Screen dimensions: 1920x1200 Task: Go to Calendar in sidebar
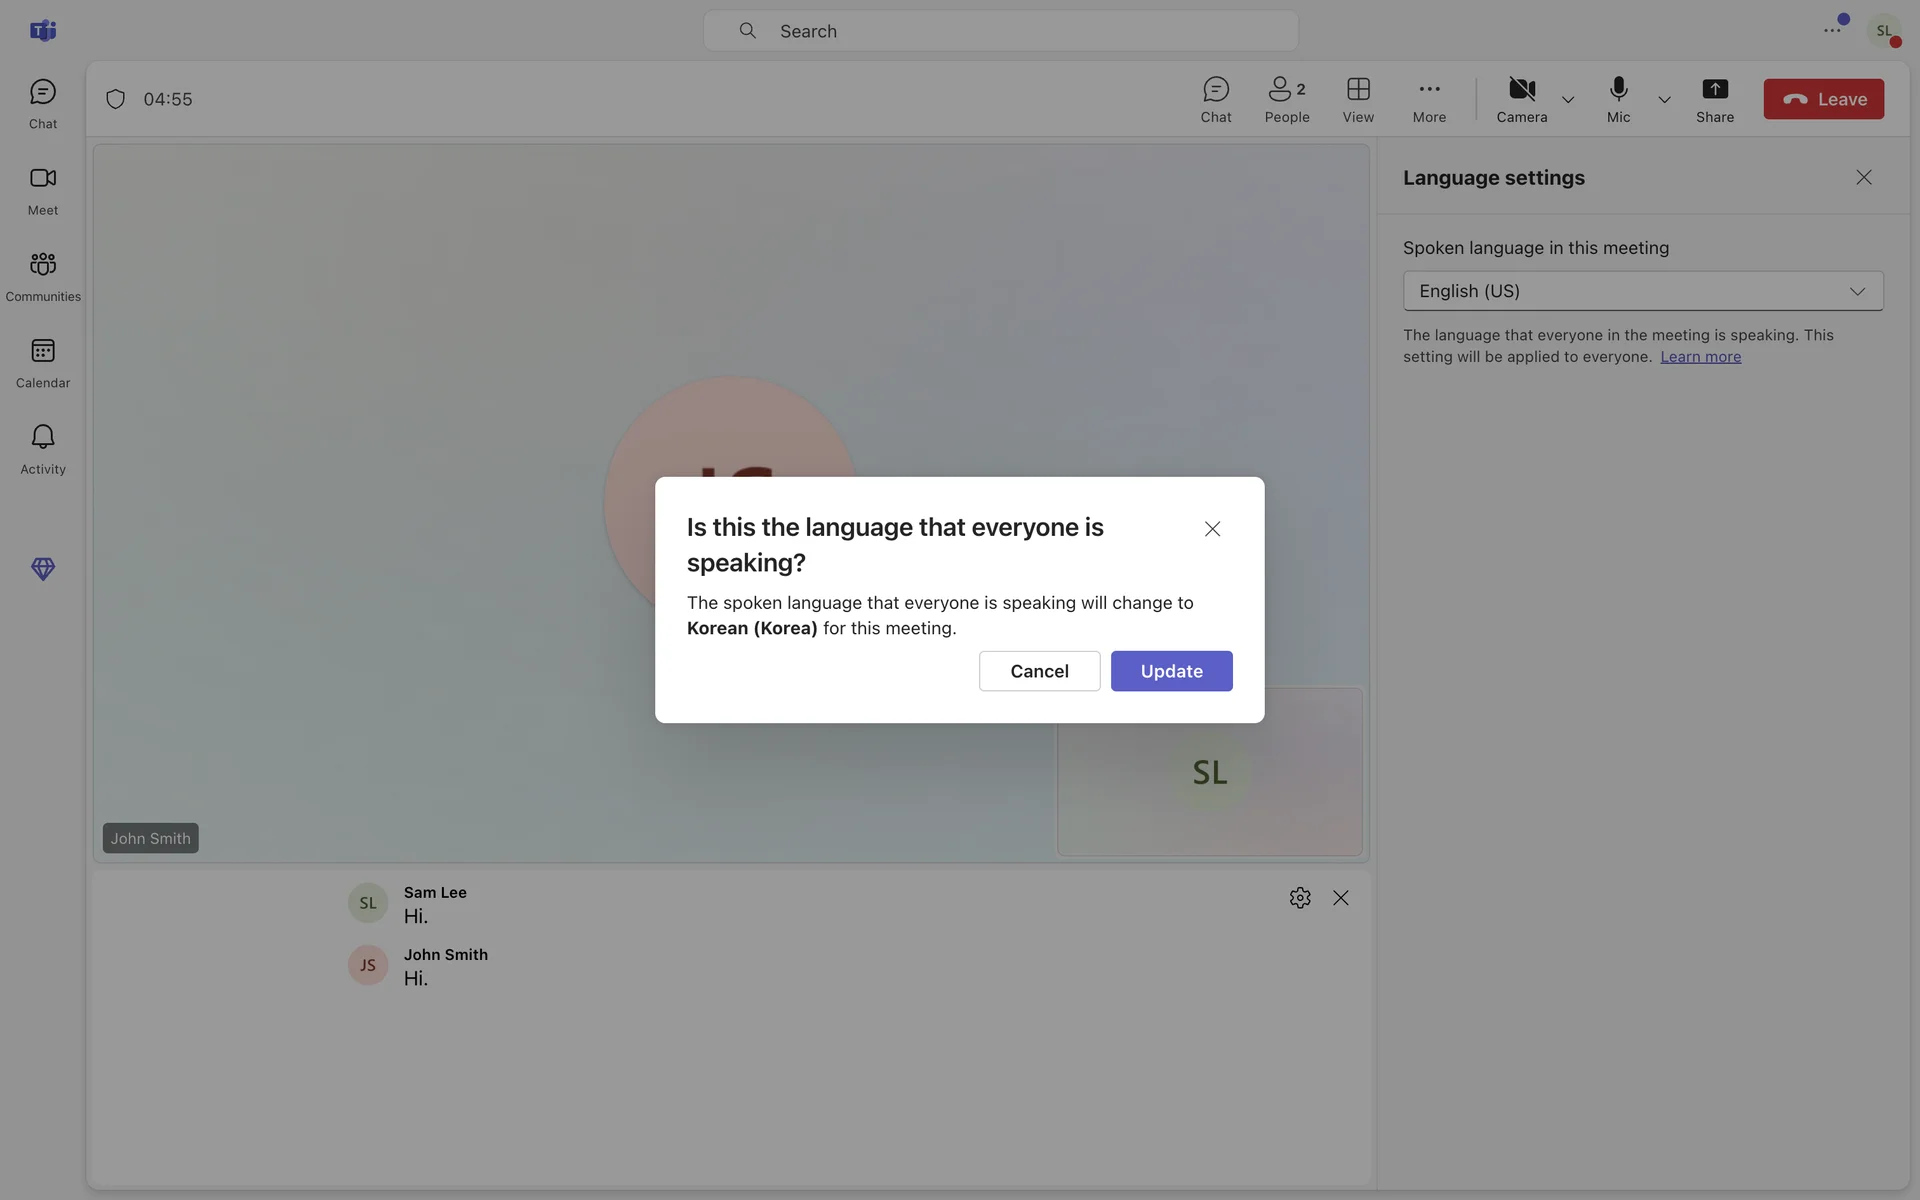click(x=42, y=362)
